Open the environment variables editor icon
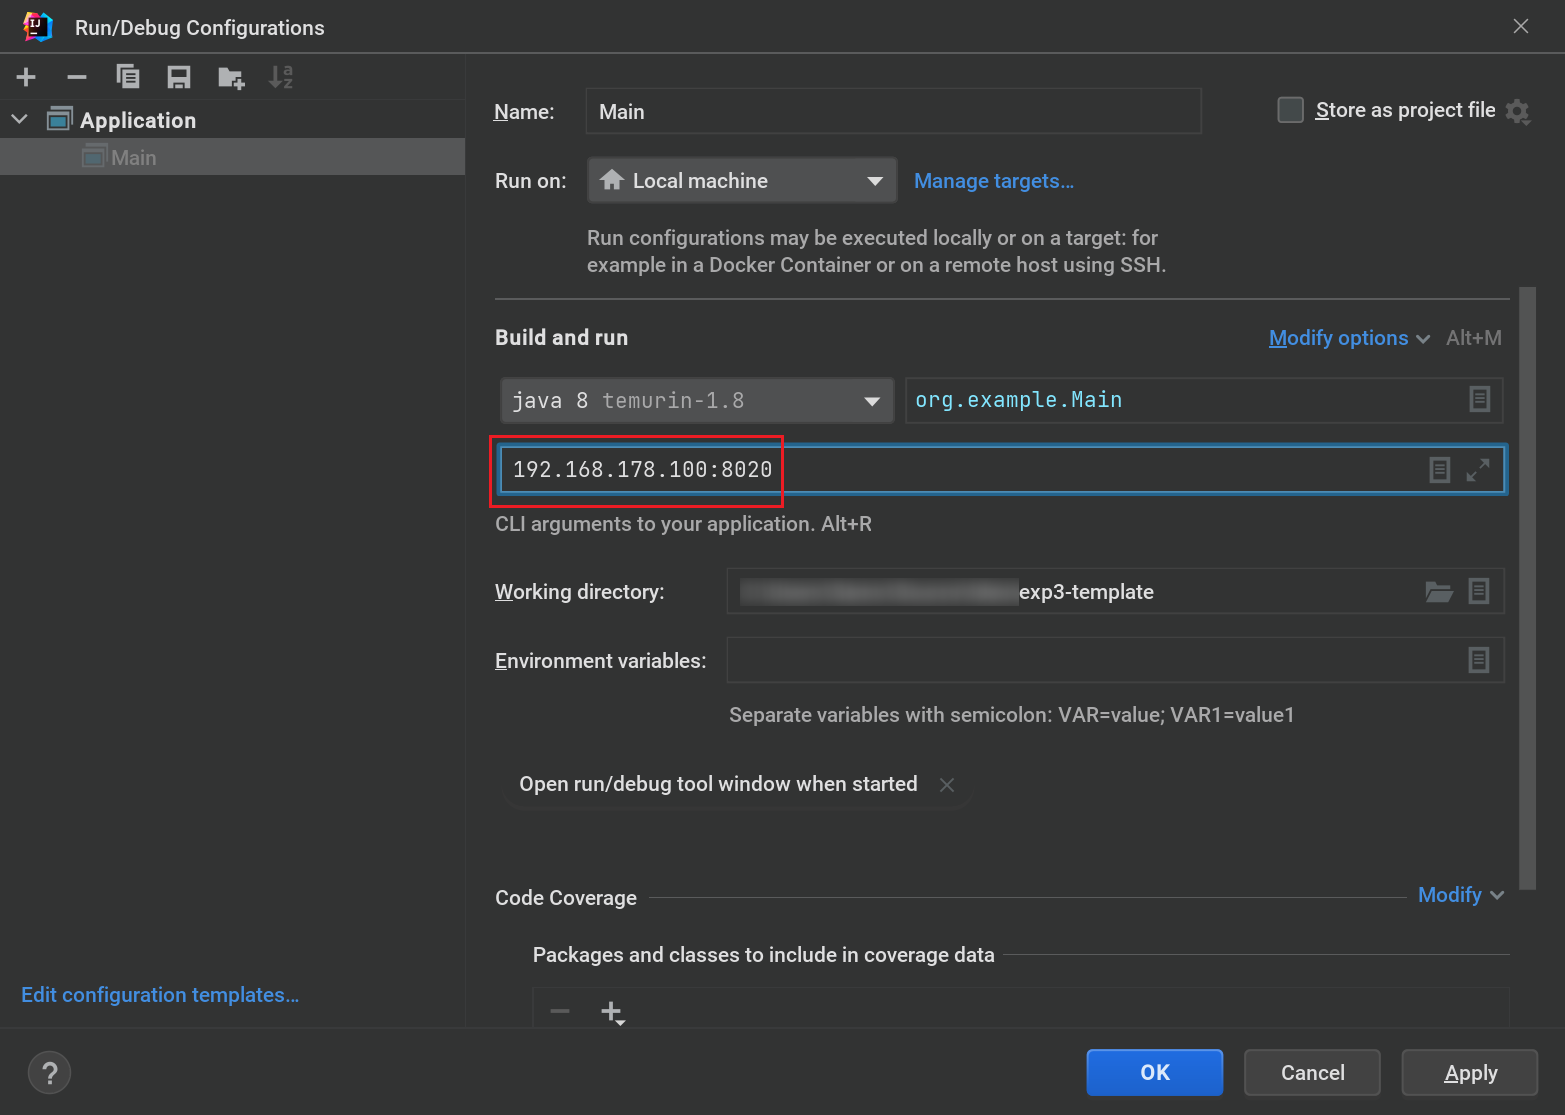The height and width of the screenshot is (1115, 1565). (1478, 660)
